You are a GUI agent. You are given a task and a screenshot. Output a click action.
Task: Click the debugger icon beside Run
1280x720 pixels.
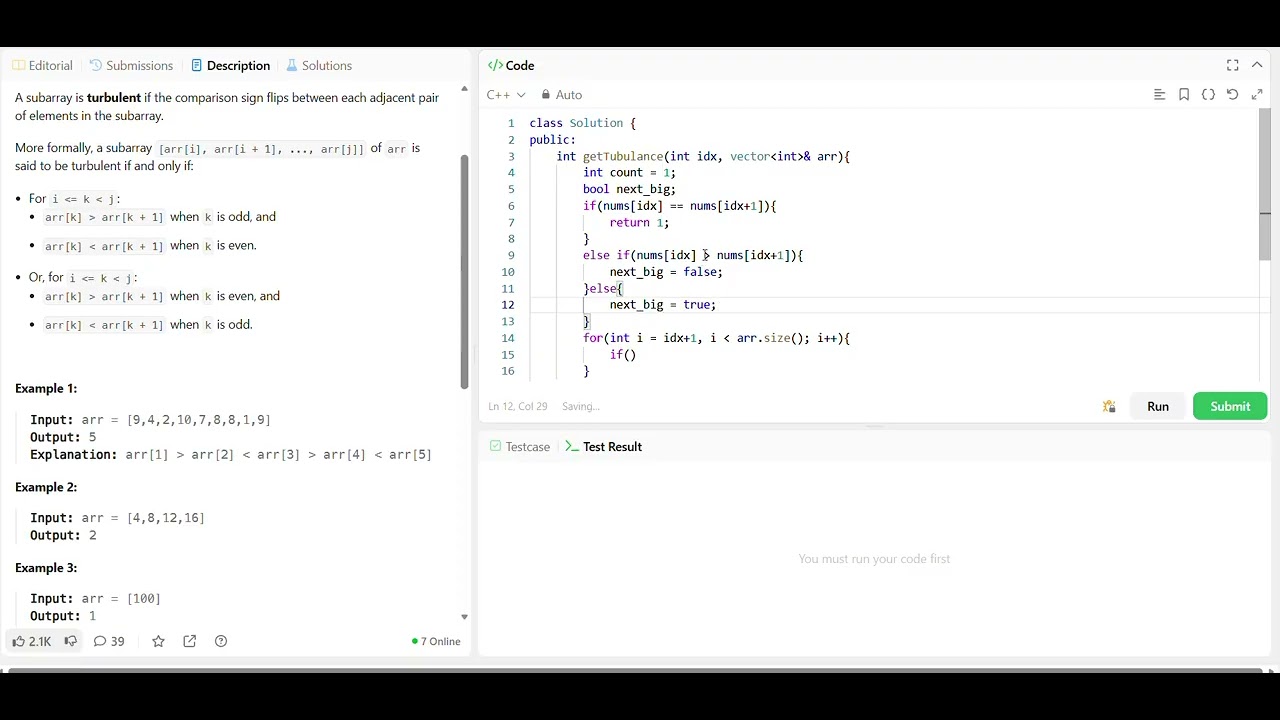coord(1109,406)
